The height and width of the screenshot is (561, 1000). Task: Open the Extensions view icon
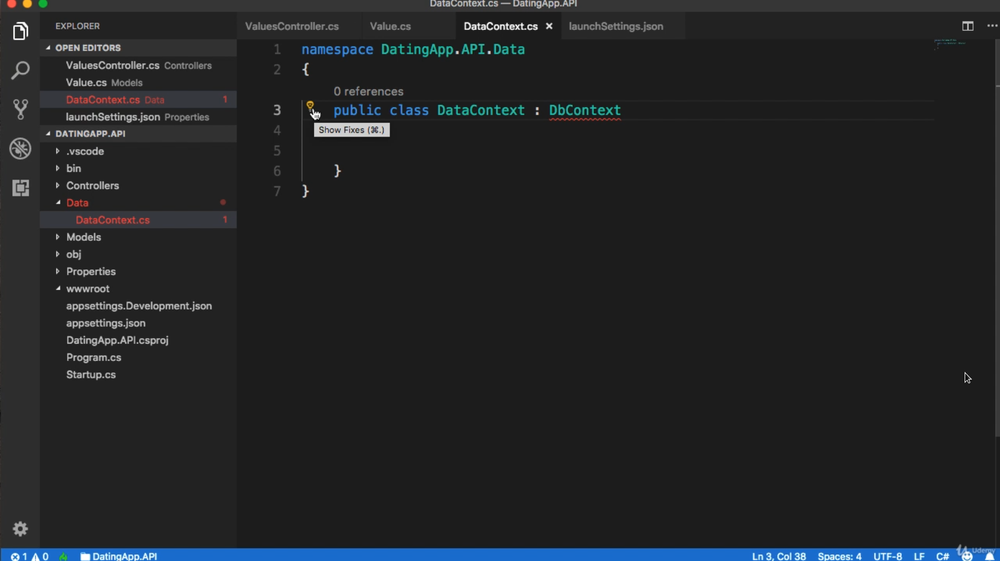point(20,187)
